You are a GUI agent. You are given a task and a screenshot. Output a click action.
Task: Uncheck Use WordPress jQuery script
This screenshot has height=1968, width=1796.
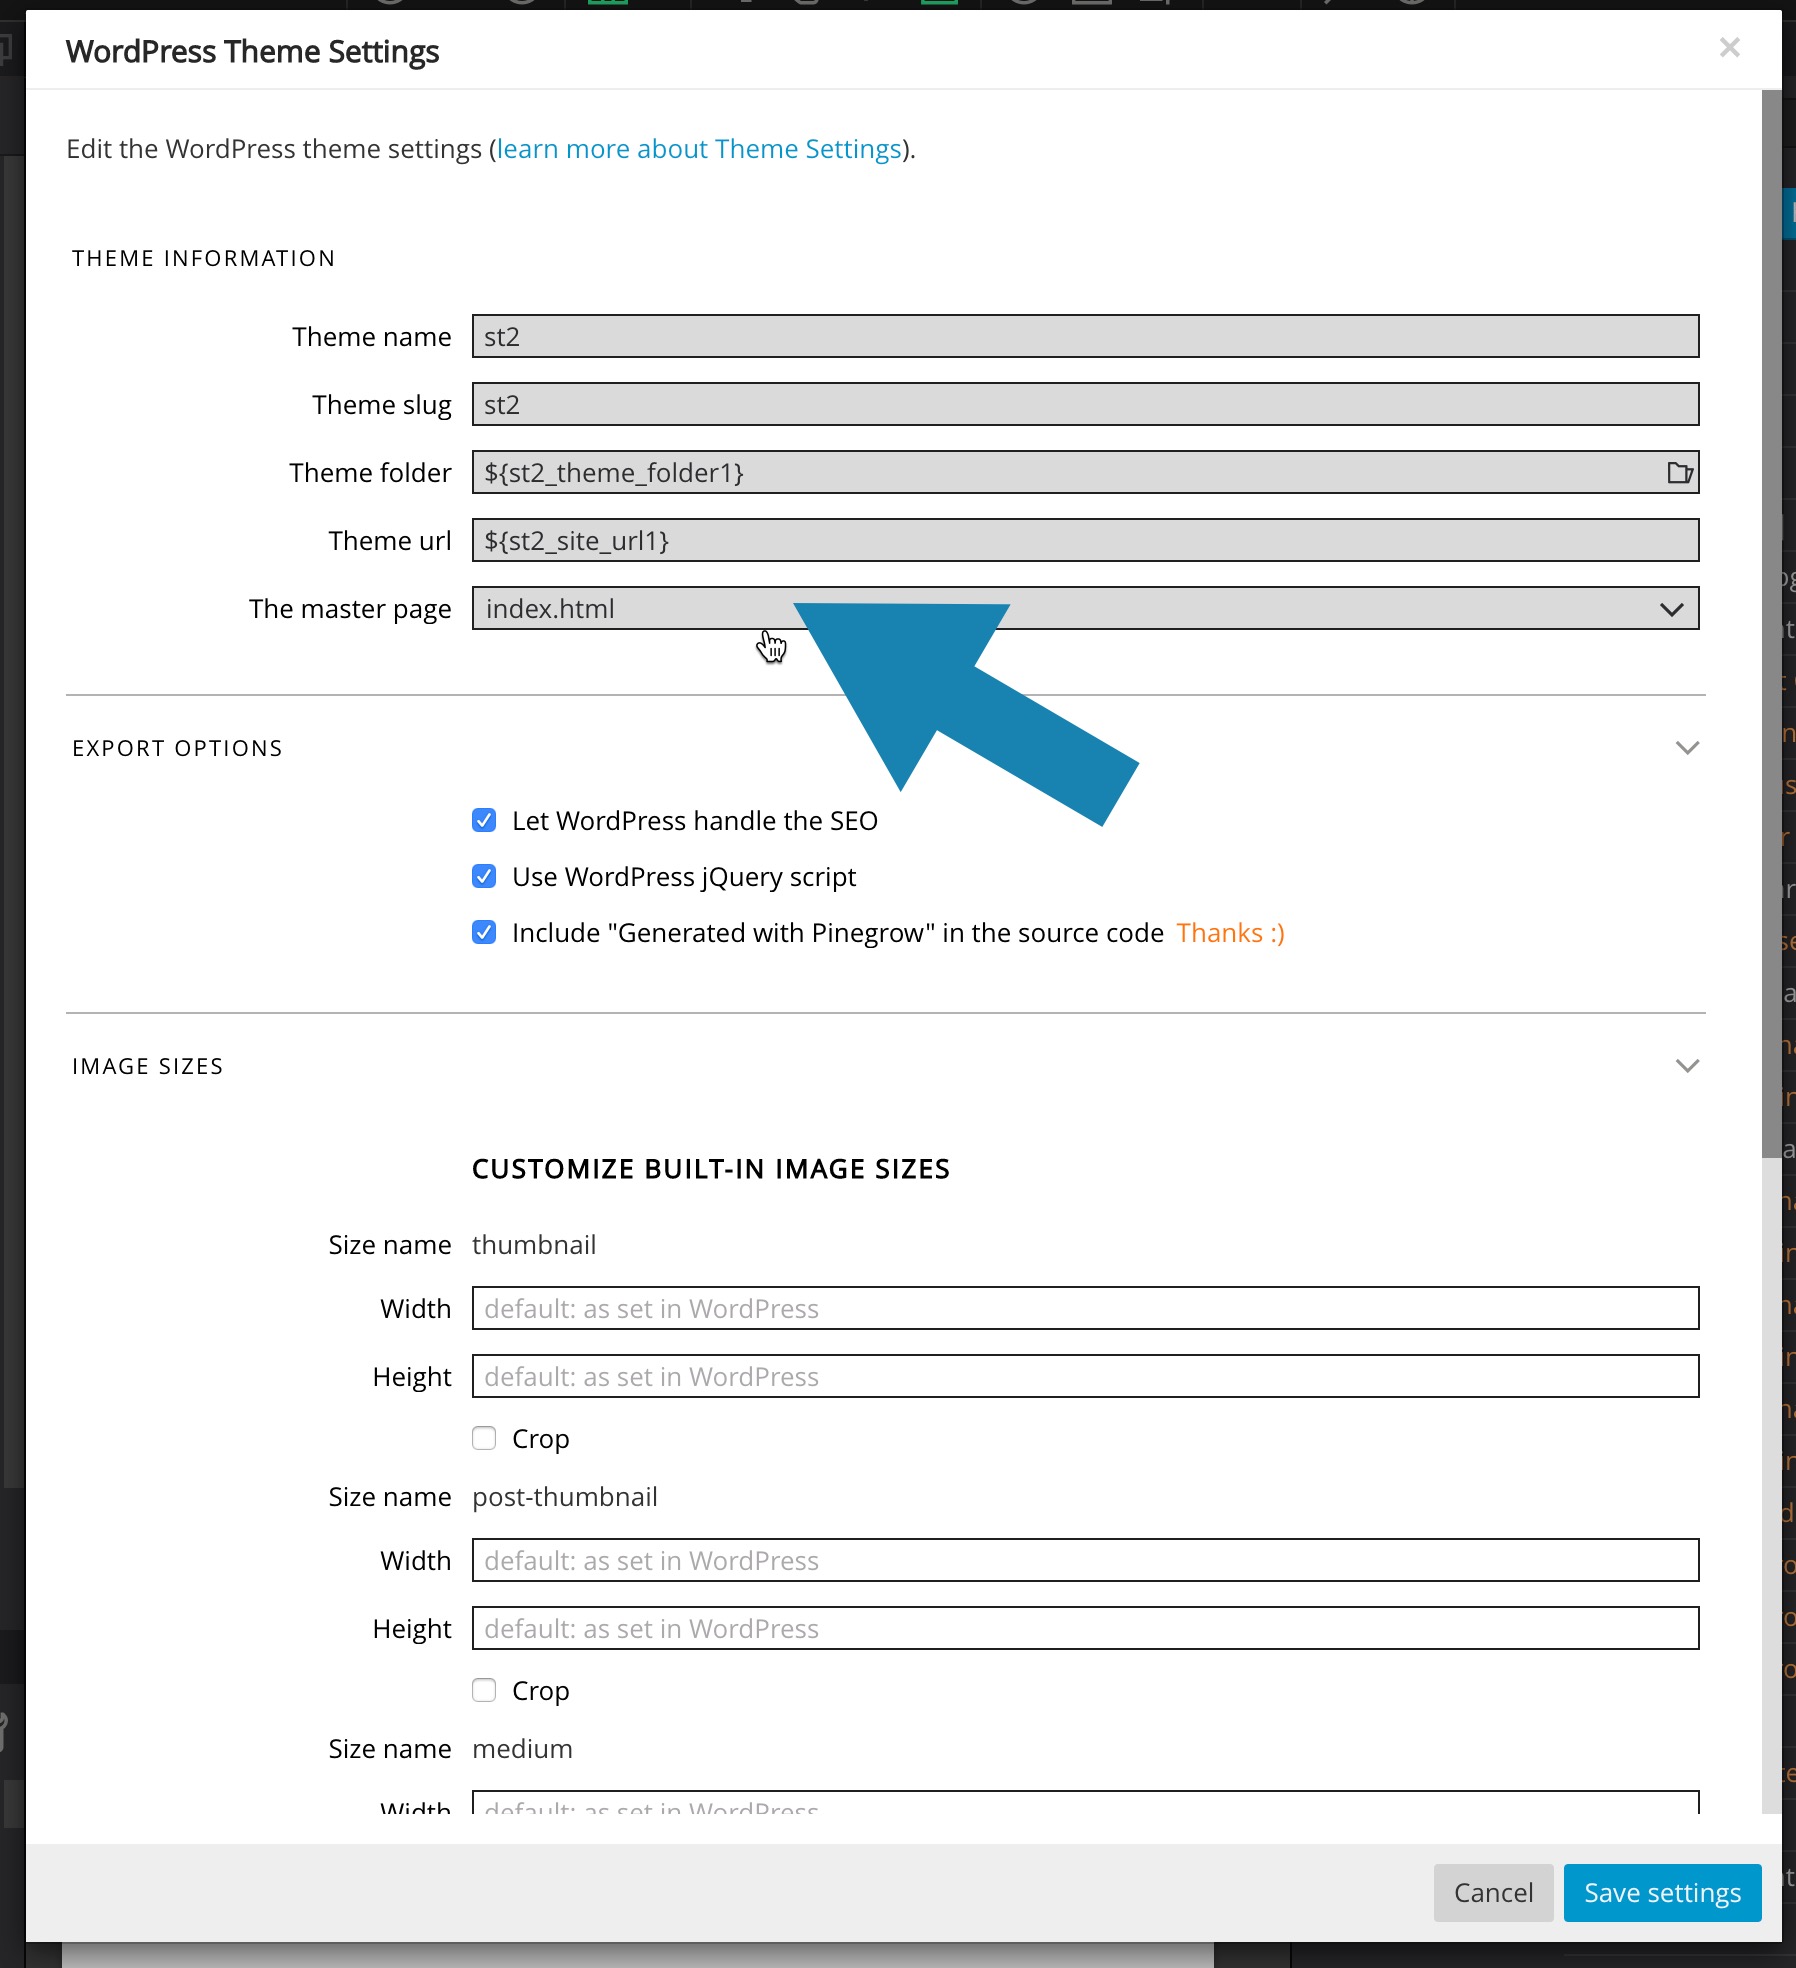(x=484, y=877)
